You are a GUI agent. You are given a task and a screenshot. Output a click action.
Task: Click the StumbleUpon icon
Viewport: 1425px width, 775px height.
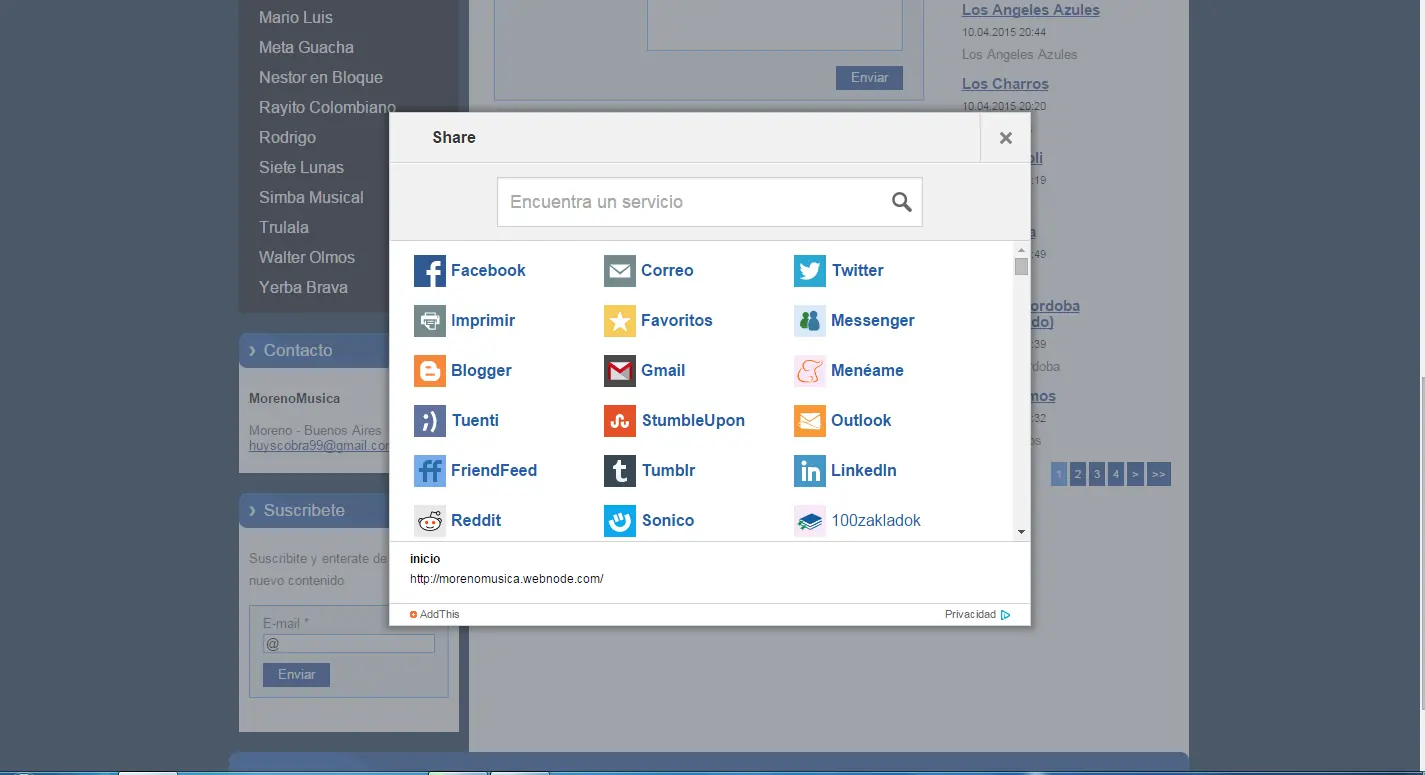click(620, 421)
